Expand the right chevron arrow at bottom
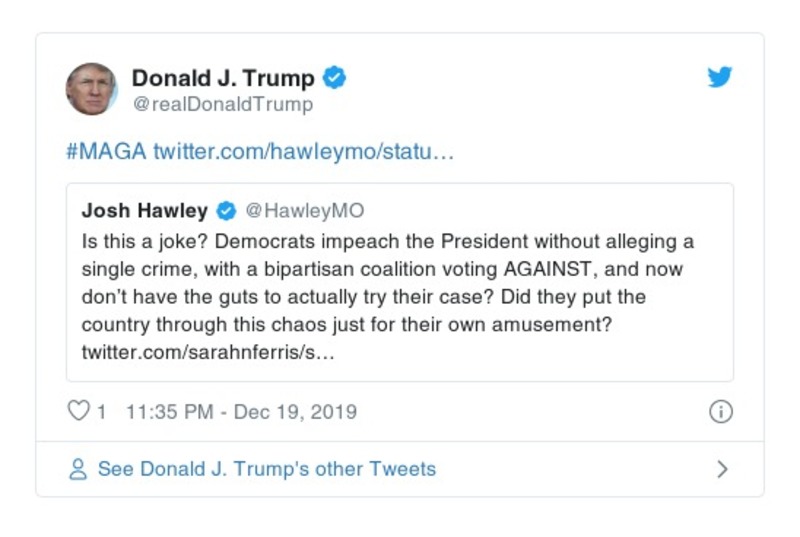The height and width of the screenshot is (537, 800). 722,469
